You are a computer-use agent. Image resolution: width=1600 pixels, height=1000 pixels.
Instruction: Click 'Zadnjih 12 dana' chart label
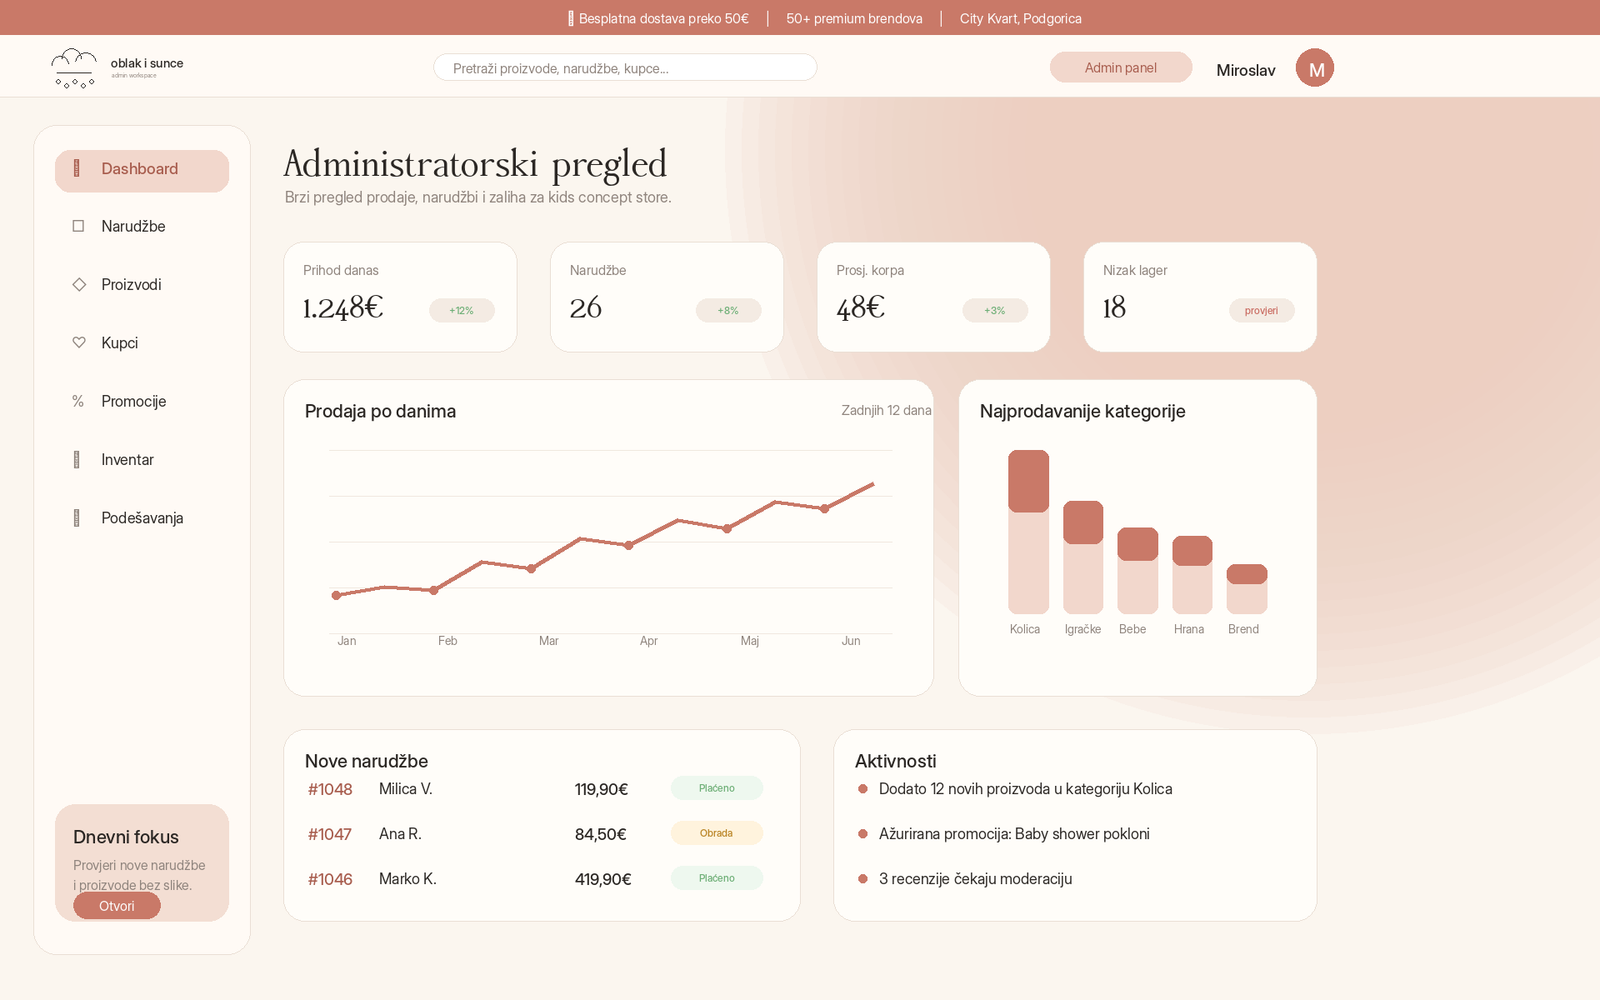(x=886, y=410)
